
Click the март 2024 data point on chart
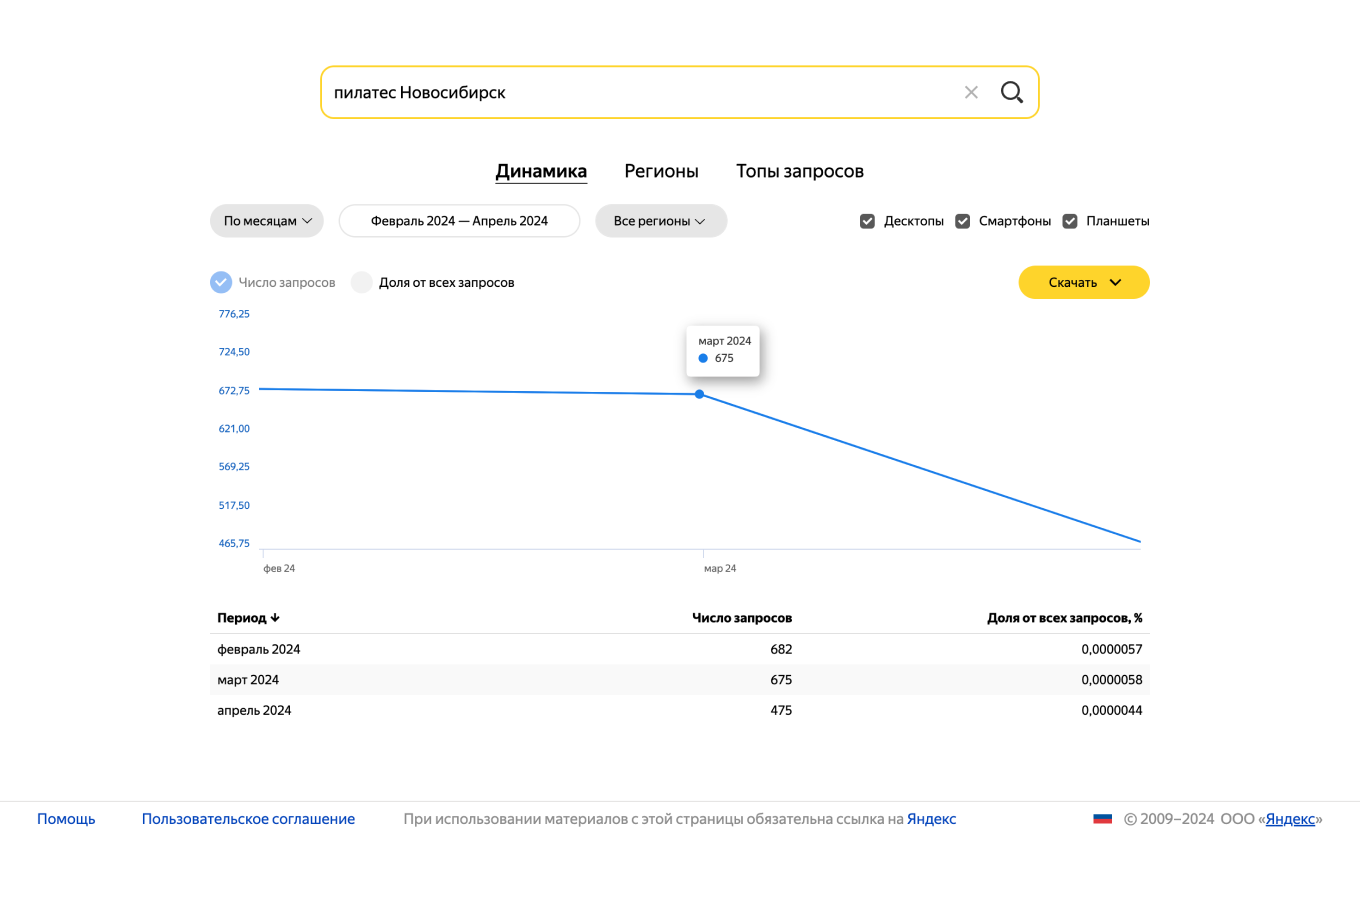(x=699, y=394)
